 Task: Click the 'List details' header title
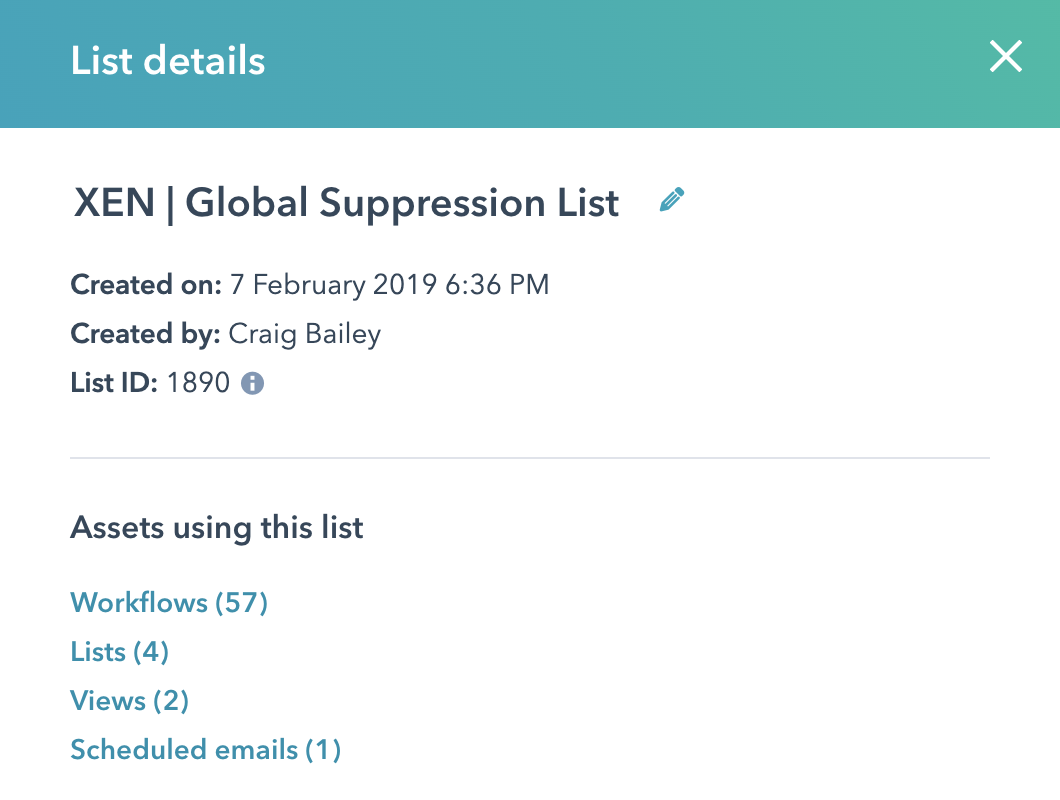tap(168, 61)
